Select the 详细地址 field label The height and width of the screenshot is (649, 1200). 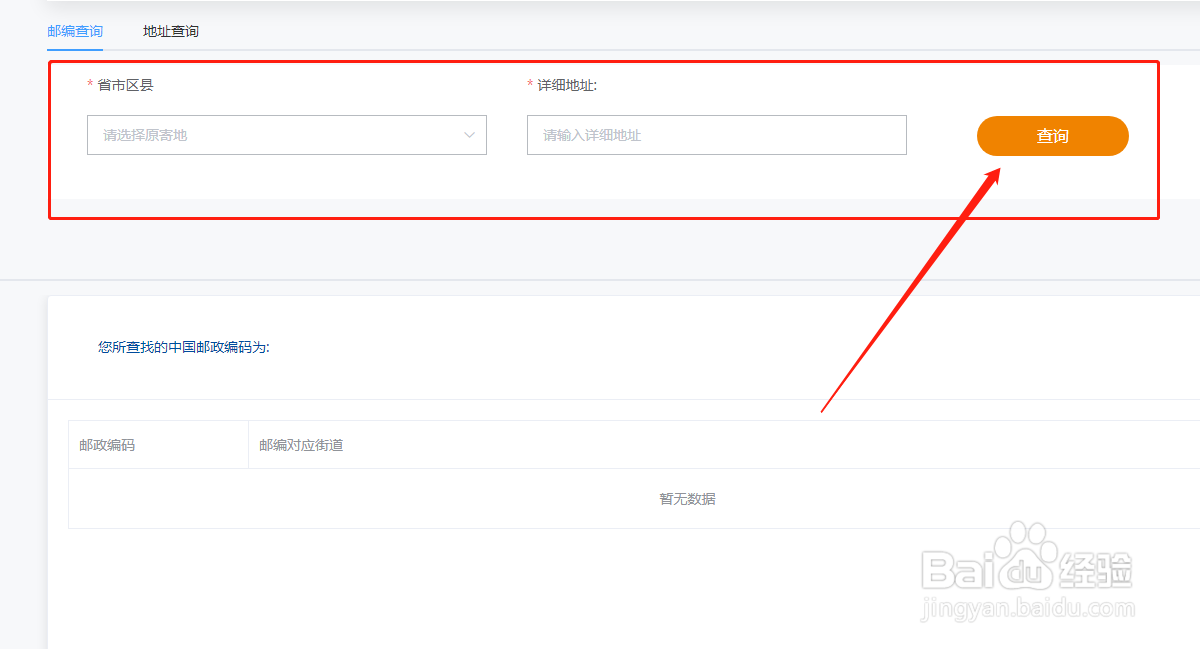[x=567, y=85]
